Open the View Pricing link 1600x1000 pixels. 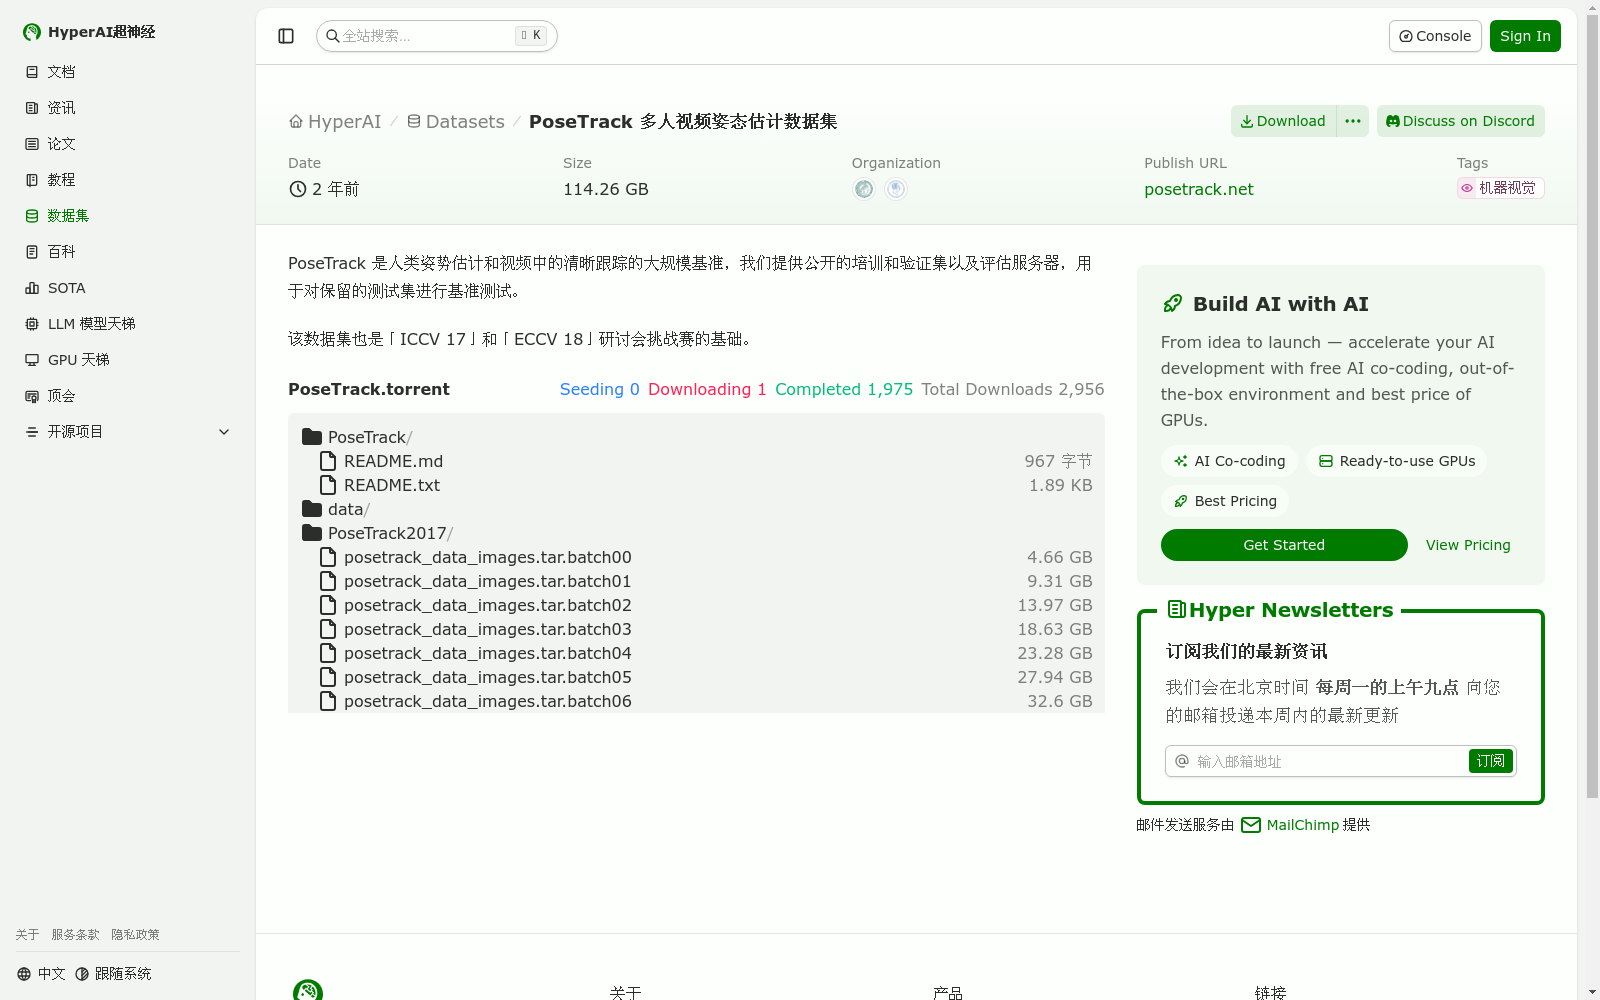pyautogui.click(x=1468, y=545)
